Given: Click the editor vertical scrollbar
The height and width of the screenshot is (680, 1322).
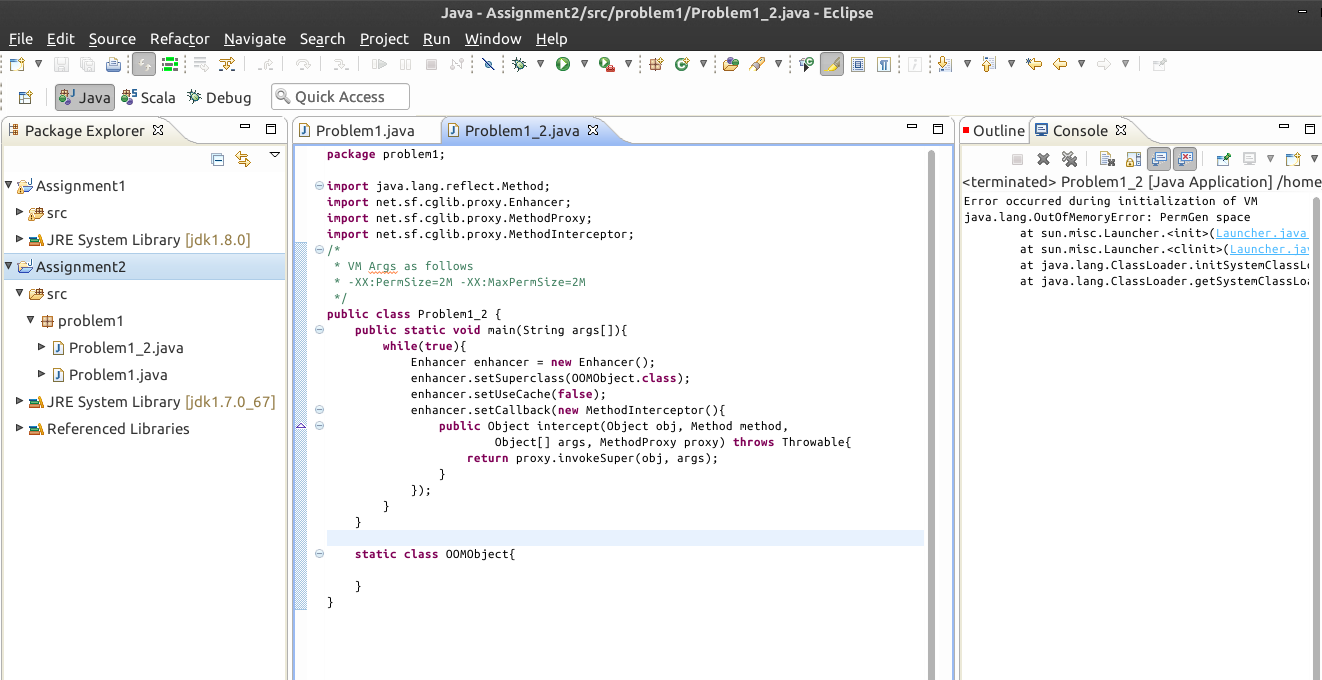Looking at the screenshot, I should (x=932, y=414).
